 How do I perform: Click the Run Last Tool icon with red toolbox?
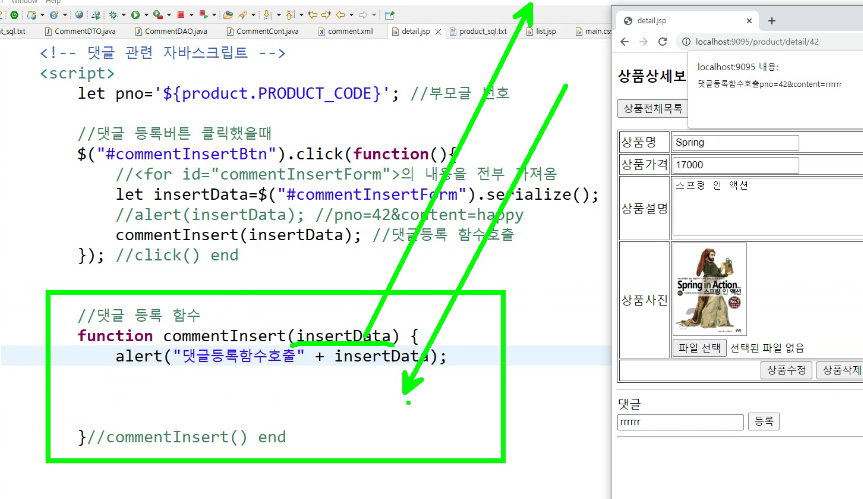click(x=158, y=15)
